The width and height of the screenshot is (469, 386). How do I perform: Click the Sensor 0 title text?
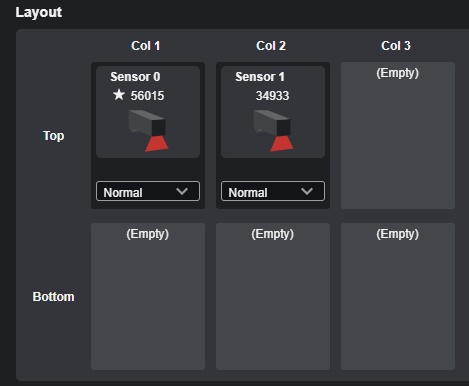135,77
